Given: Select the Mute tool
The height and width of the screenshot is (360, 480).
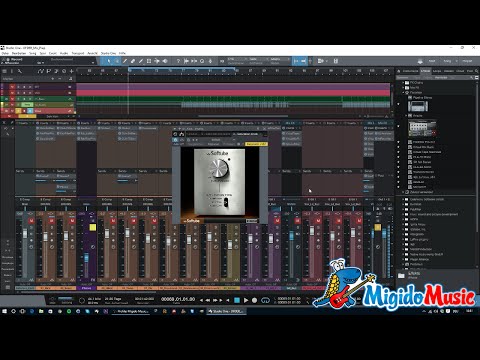Looking at the screenshot, I should (149, 61).
